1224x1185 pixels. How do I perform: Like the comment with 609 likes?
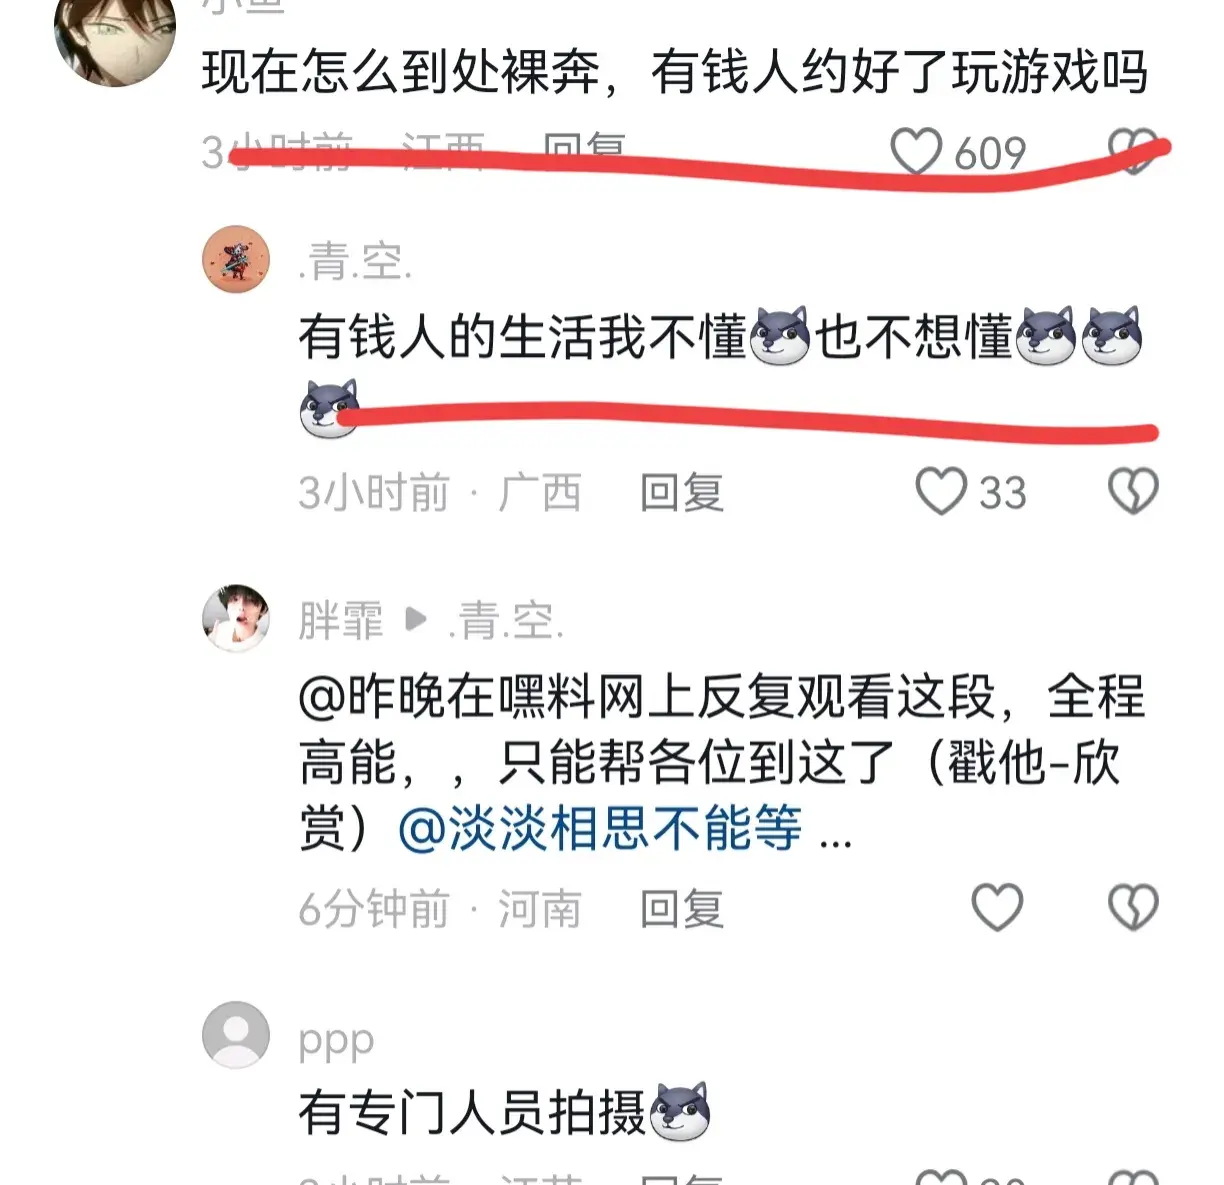pos(916,152)
